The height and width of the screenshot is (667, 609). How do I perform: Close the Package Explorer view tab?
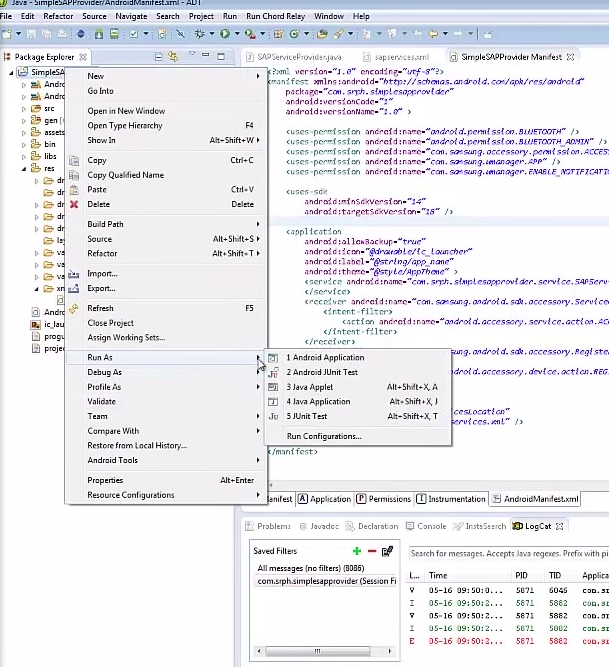coord(83,57)
